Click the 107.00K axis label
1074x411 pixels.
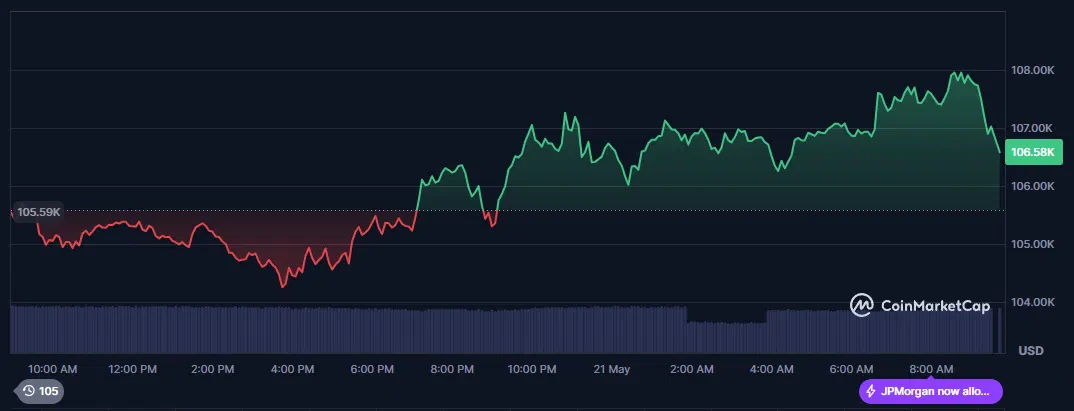[x=1032, y=128]
